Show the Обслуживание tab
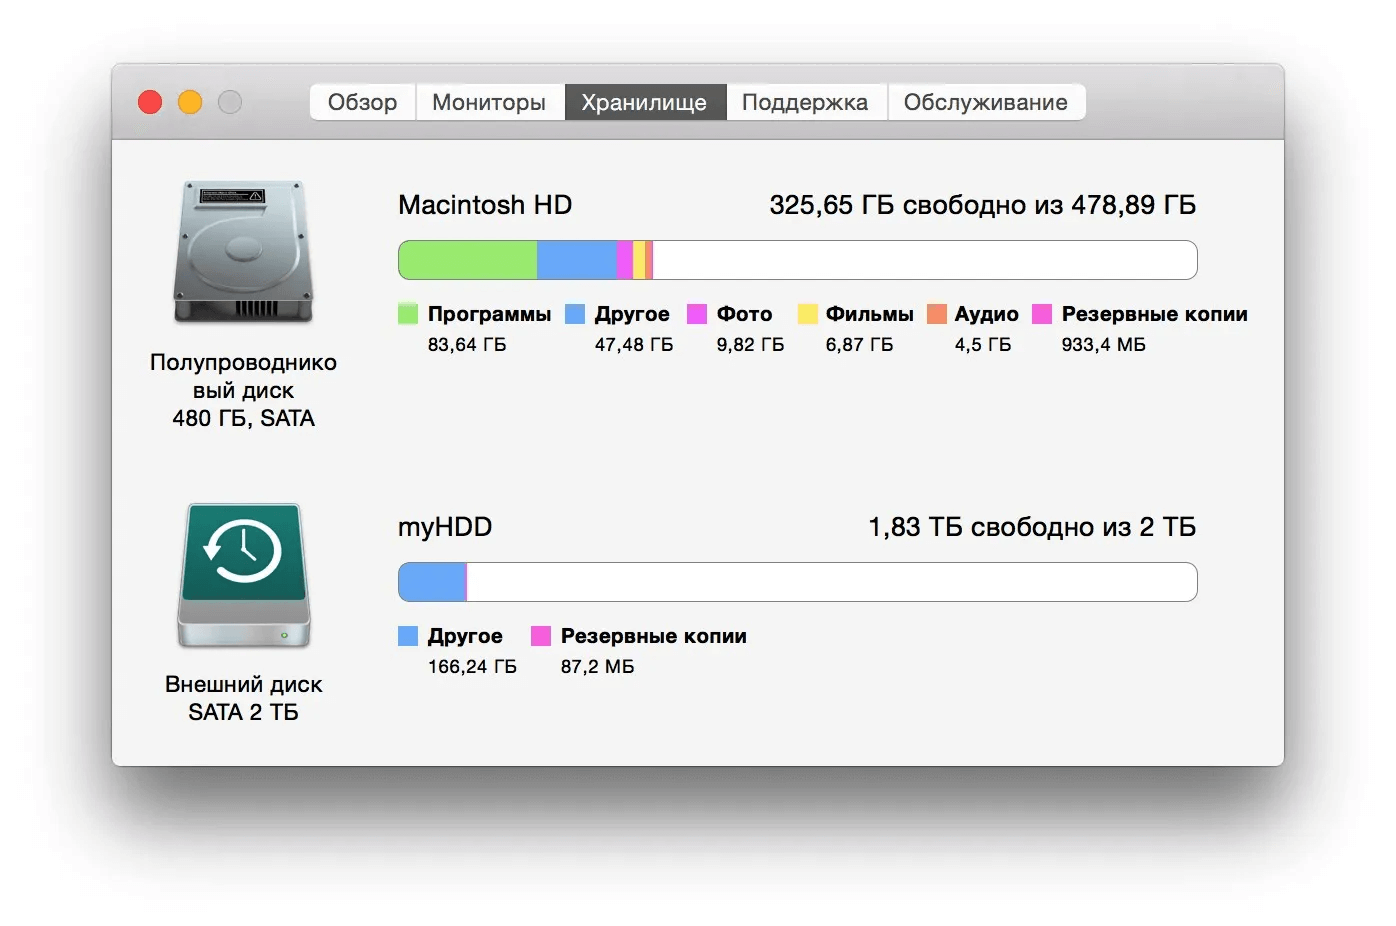The height and width of the screenshot is (926, 1396). (986, 102)
